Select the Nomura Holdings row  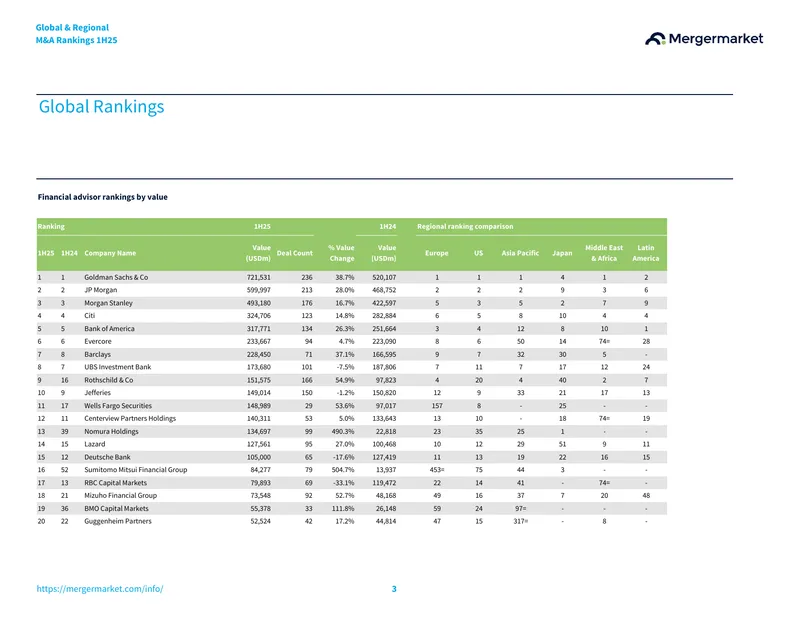tap(352, 431)
